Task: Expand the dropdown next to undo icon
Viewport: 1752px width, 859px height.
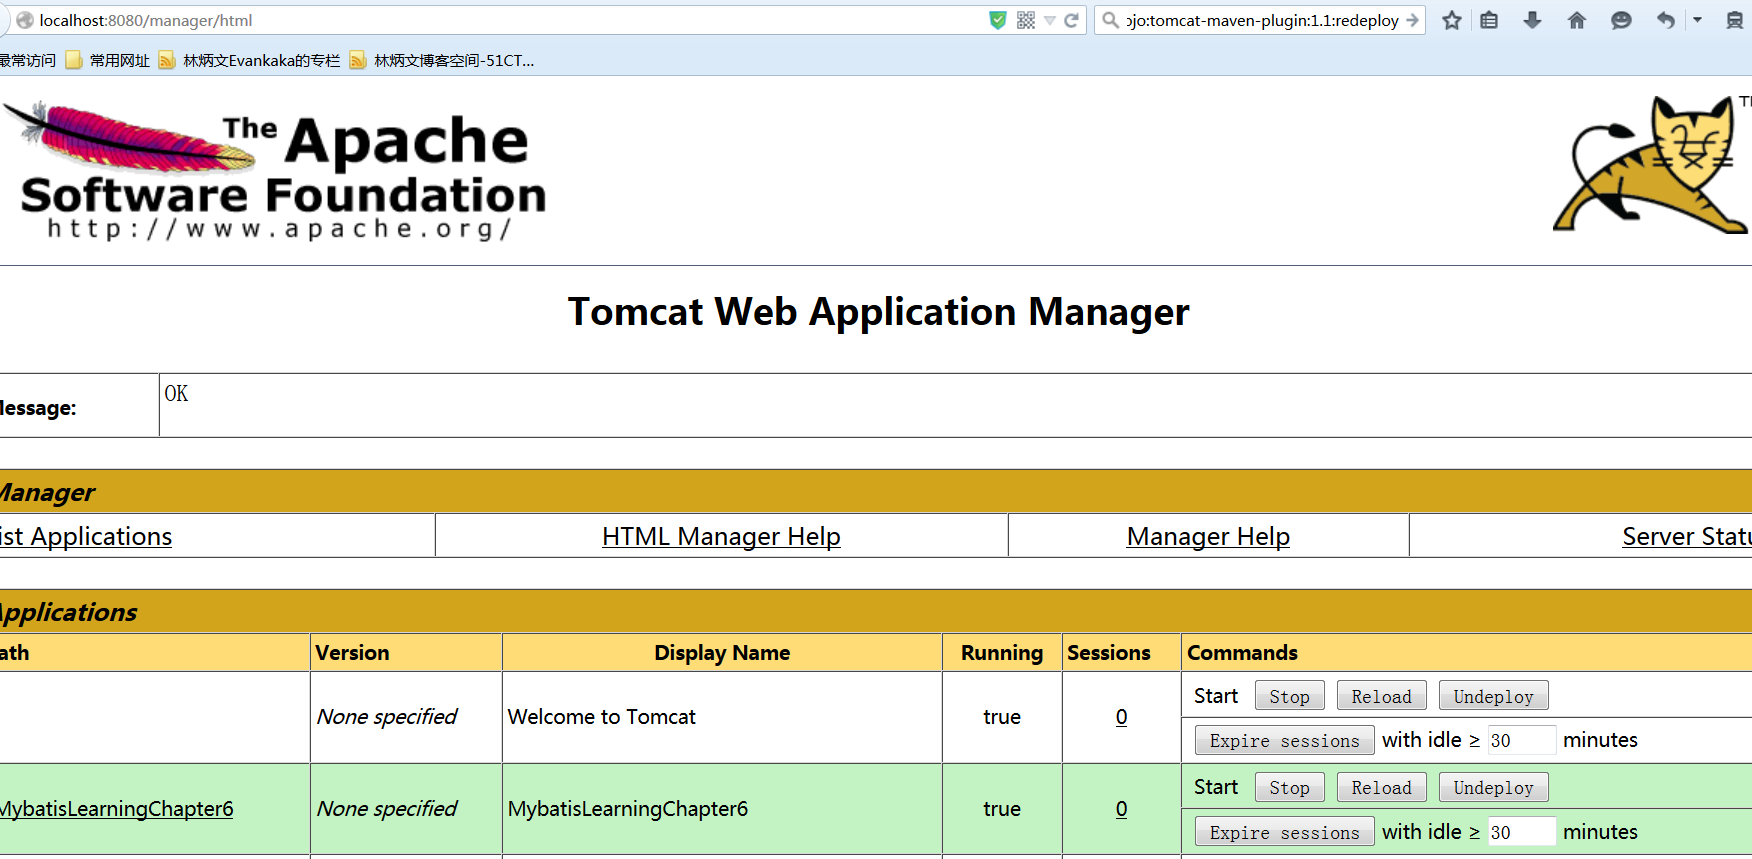Action: click(x=1697, y=20)
